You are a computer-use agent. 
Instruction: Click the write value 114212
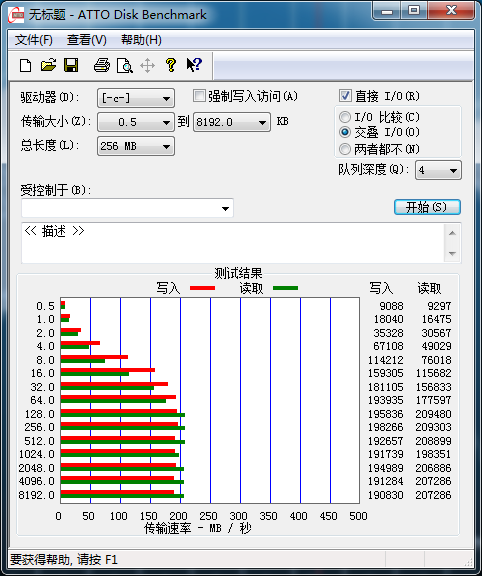pyautogui.click(x=385, y=360)
